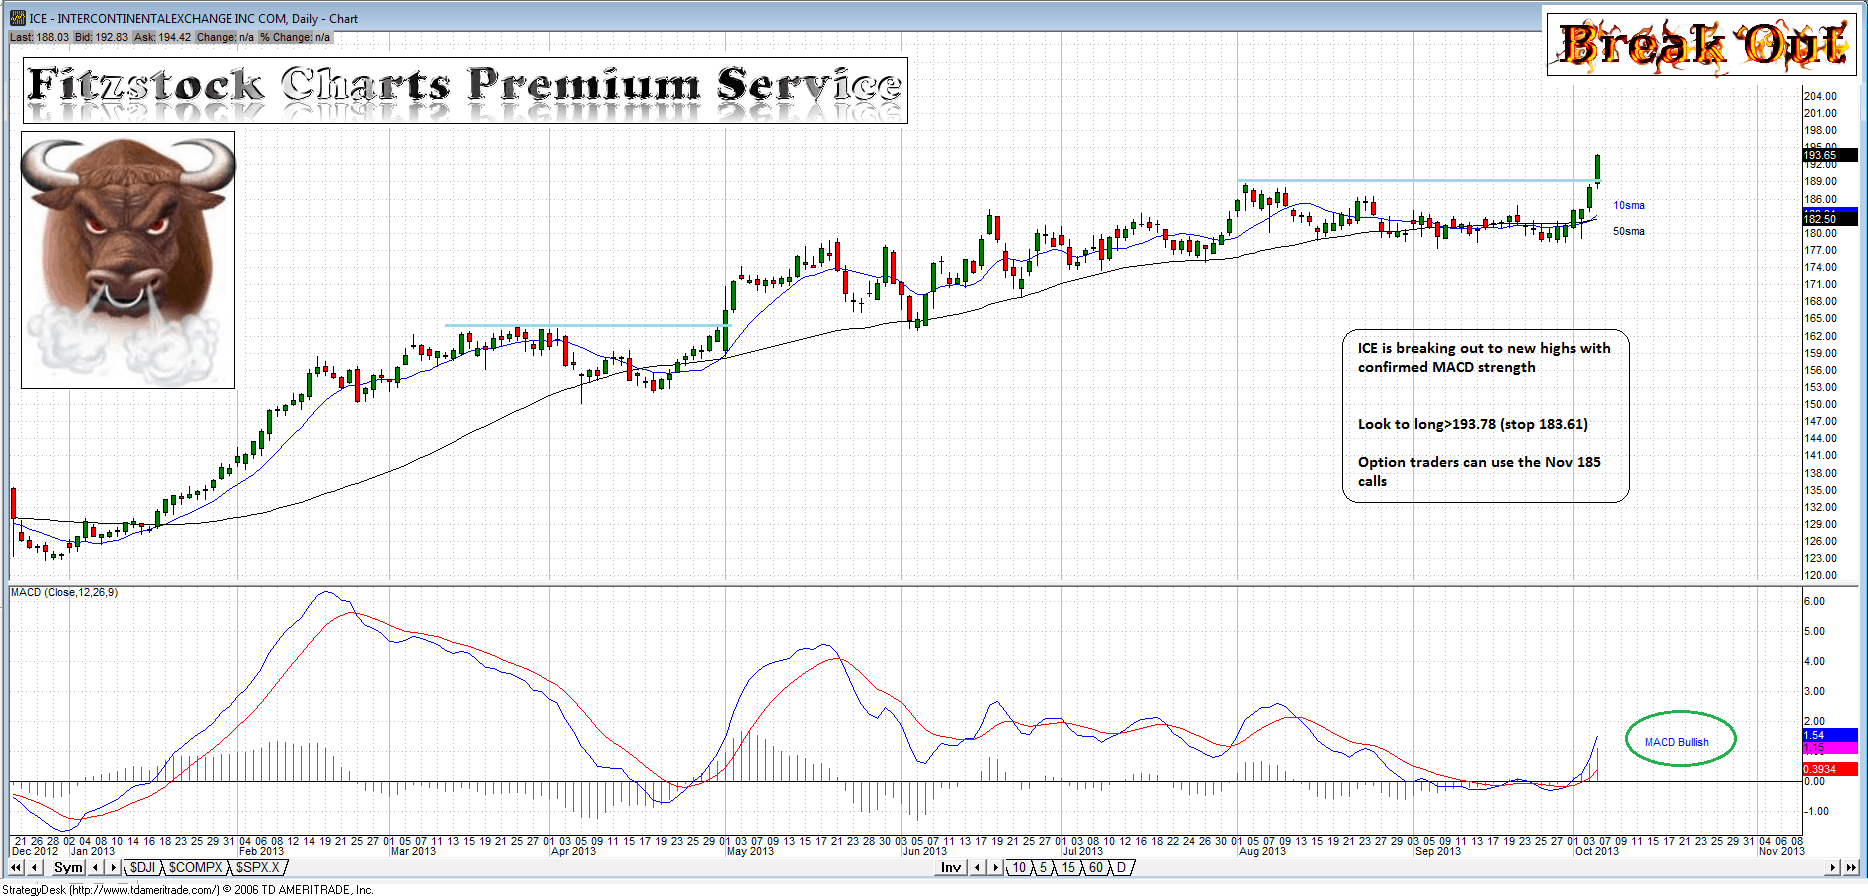Image resolution: width=1868 pixels, height=896 pixels.
Task: Click the green MACD Bullish ellipse annotation
Action: click(1680, 740)
